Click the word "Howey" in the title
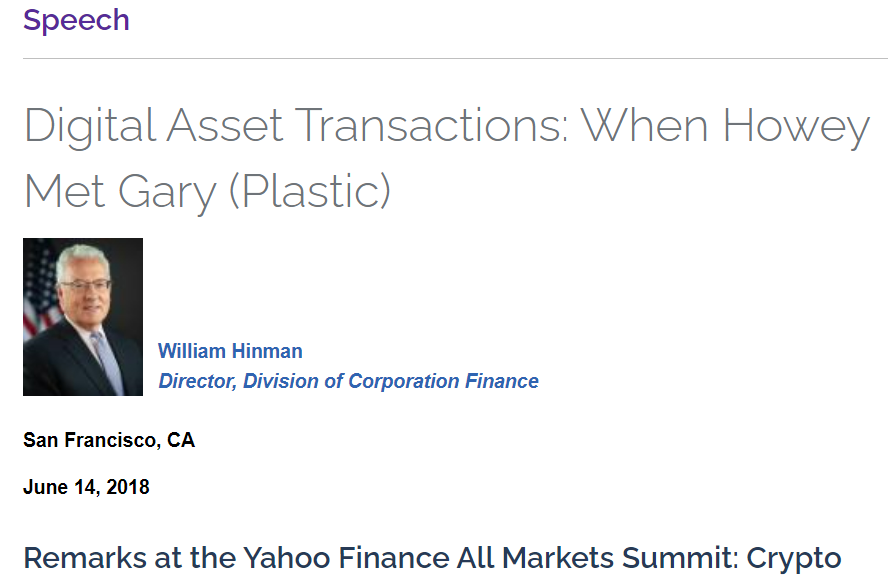This screenshot has height=583, width=888. pos(797,126)
